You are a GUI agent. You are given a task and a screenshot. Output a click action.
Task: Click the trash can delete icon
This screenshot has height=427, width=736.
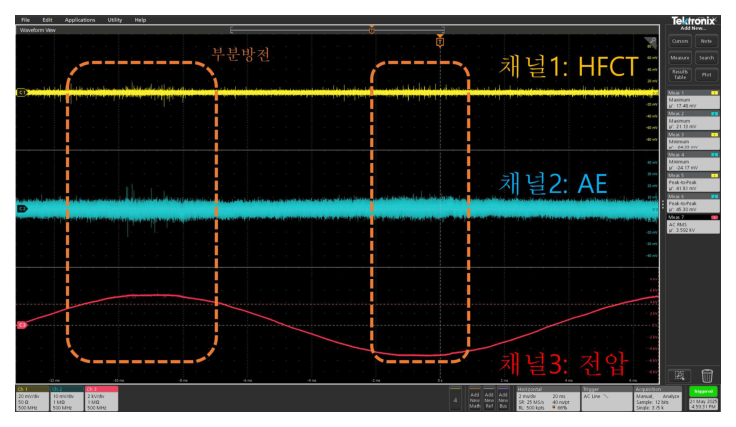707,374
